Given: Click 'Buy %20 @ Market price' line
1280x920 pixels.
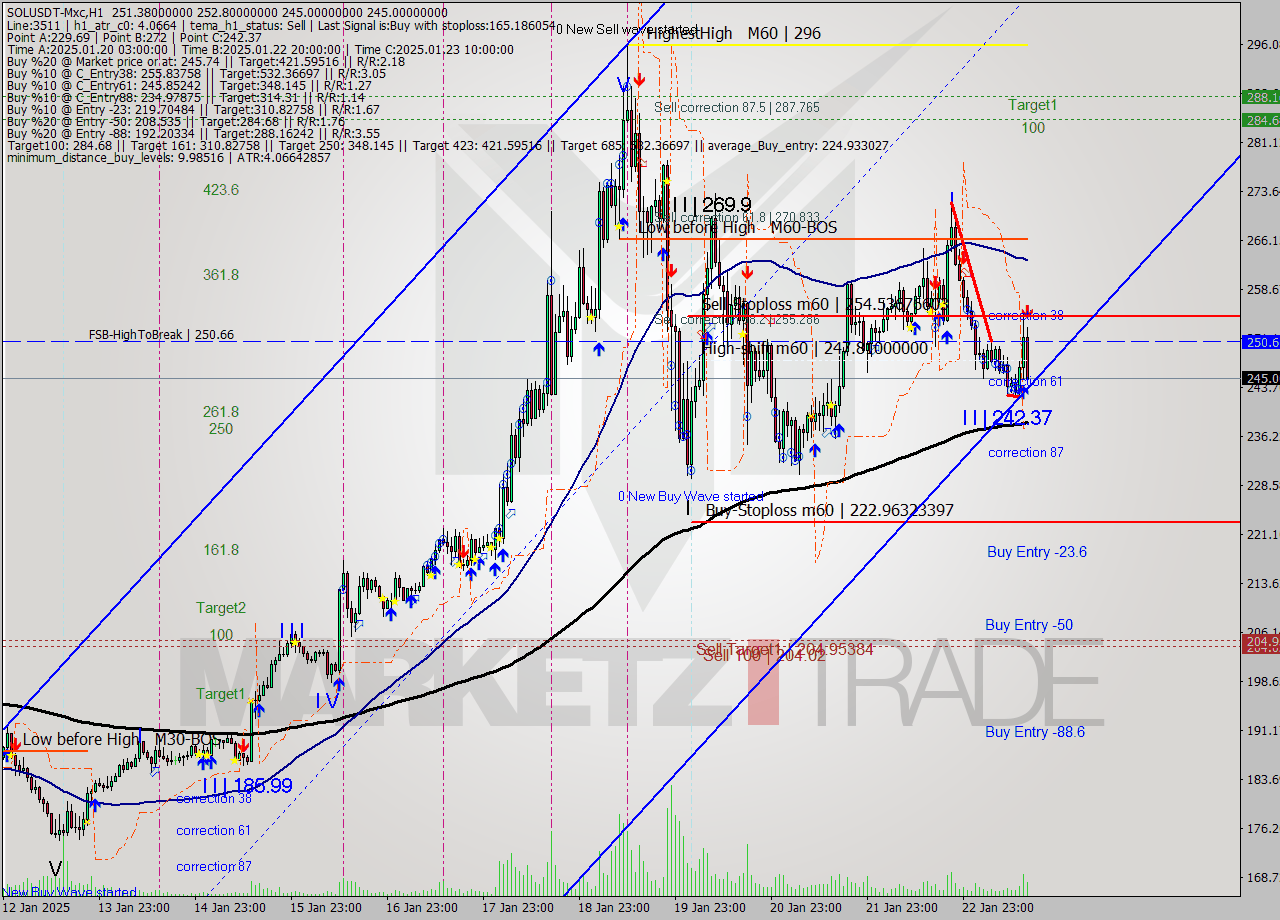Looking at the screenshot, I should [205, 61].
